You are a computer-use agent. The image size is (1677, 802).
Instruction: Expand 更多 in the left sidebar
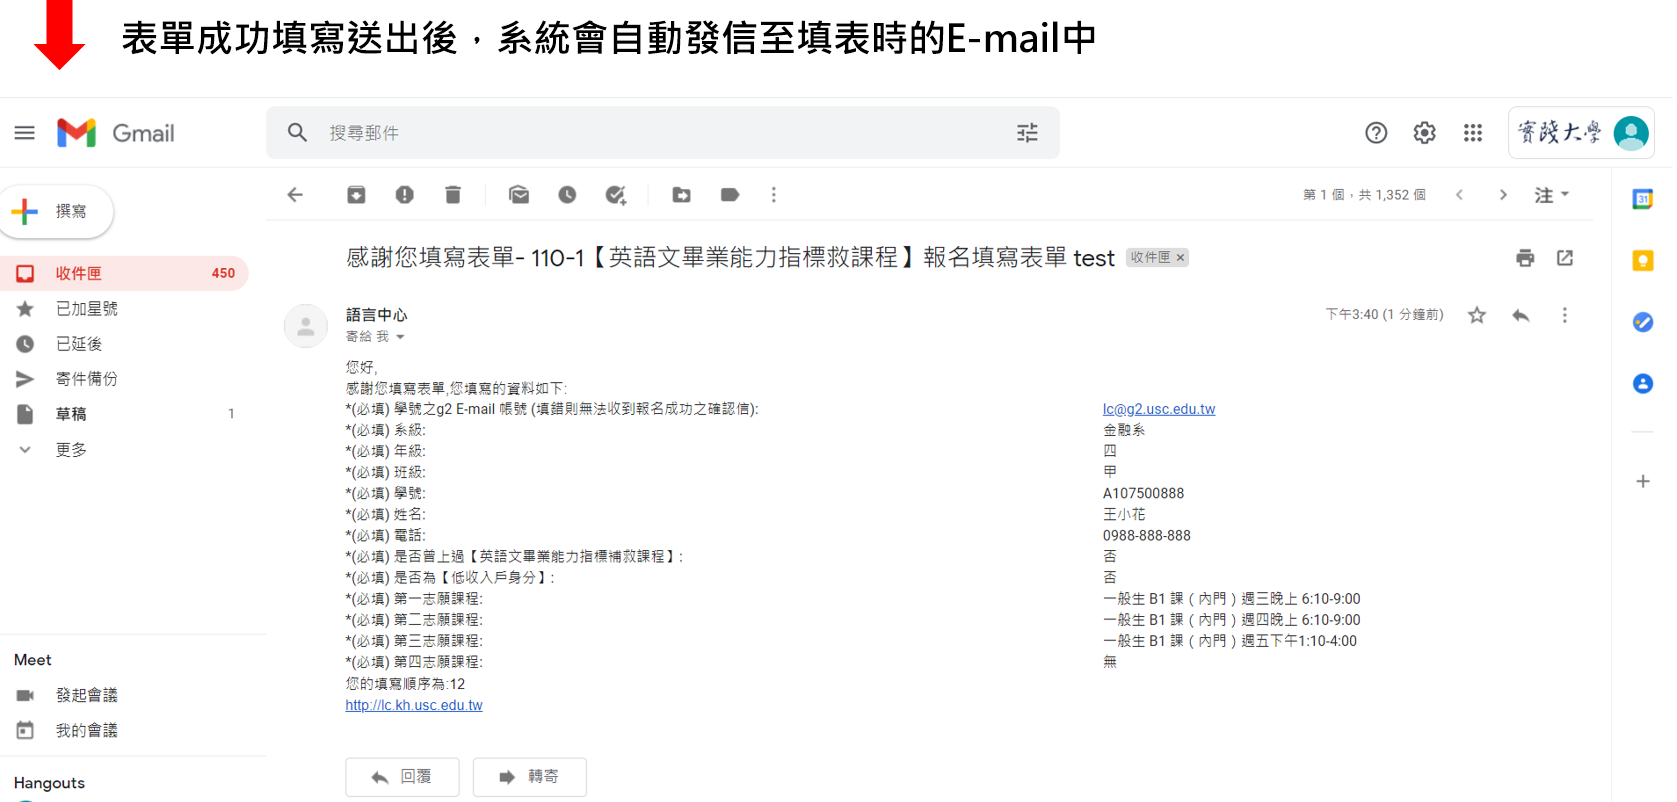tap(71, 450)
